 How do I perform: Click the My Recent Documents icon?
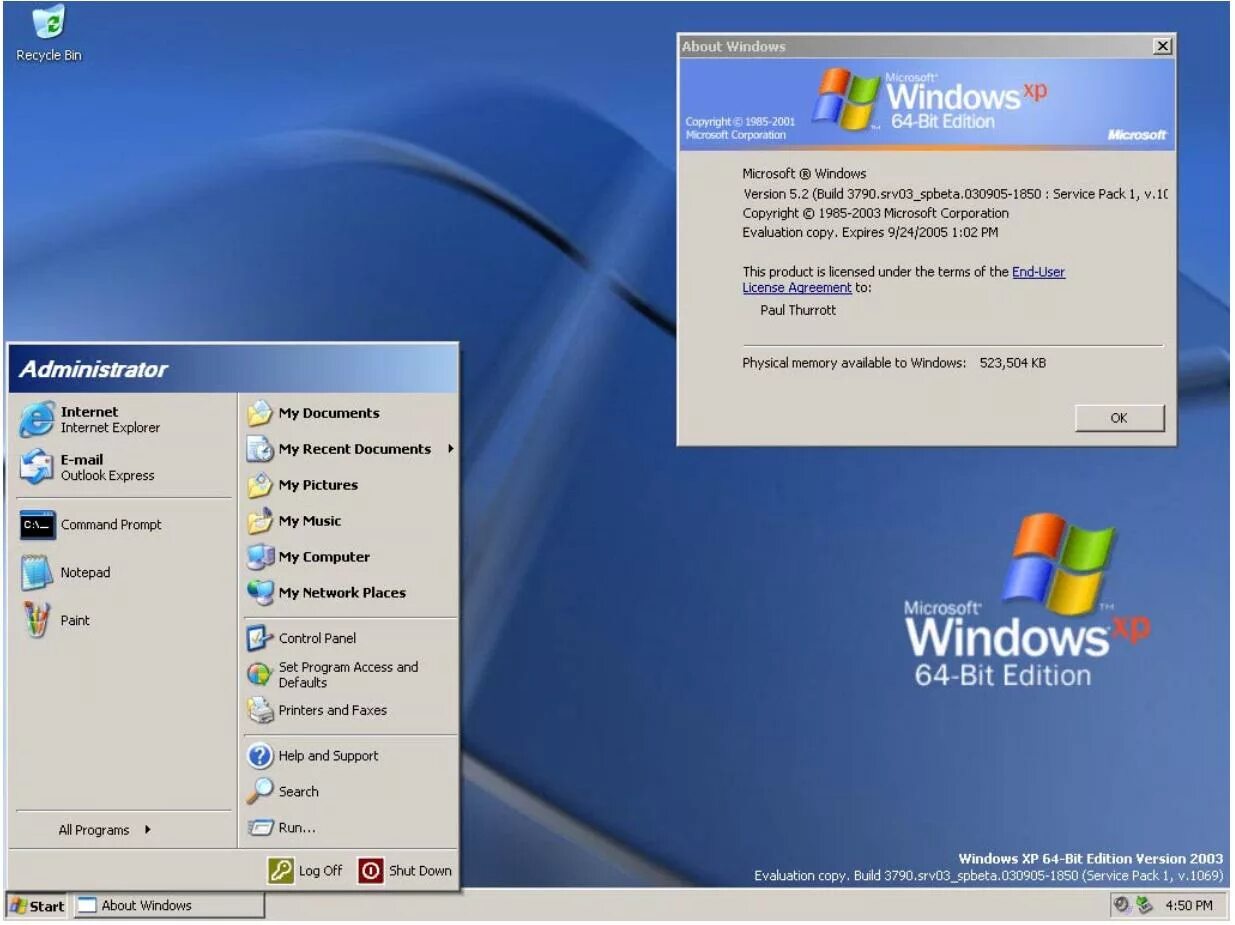260,449
